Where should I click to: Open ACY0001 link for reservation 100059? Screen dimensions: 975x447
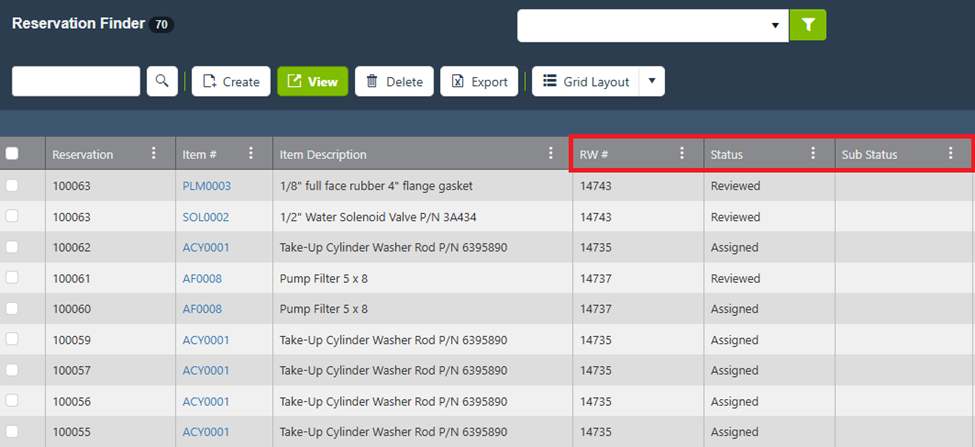(x=206, y=340)
